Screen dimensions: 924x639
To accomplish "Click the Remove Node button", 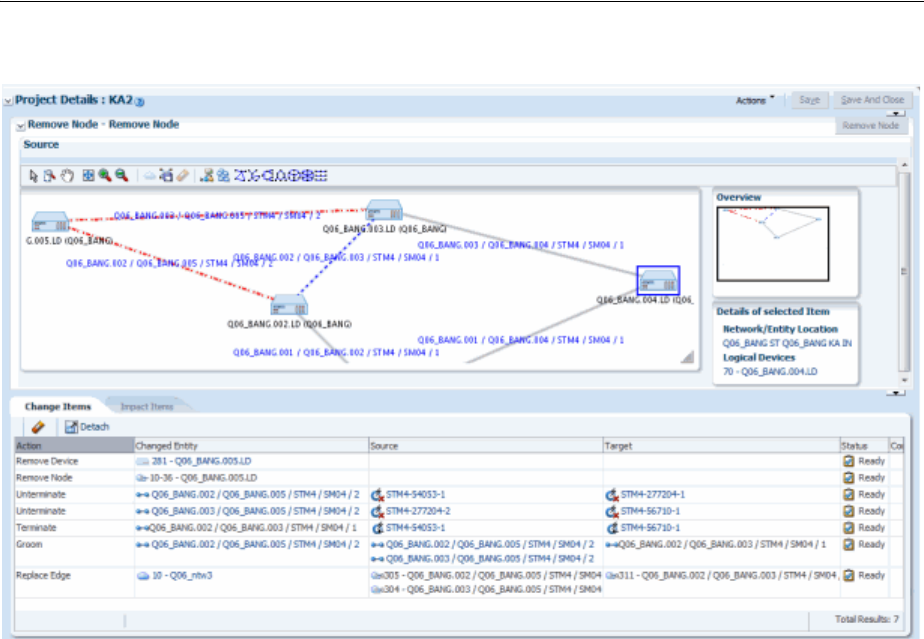I will [x=870, y=126].
